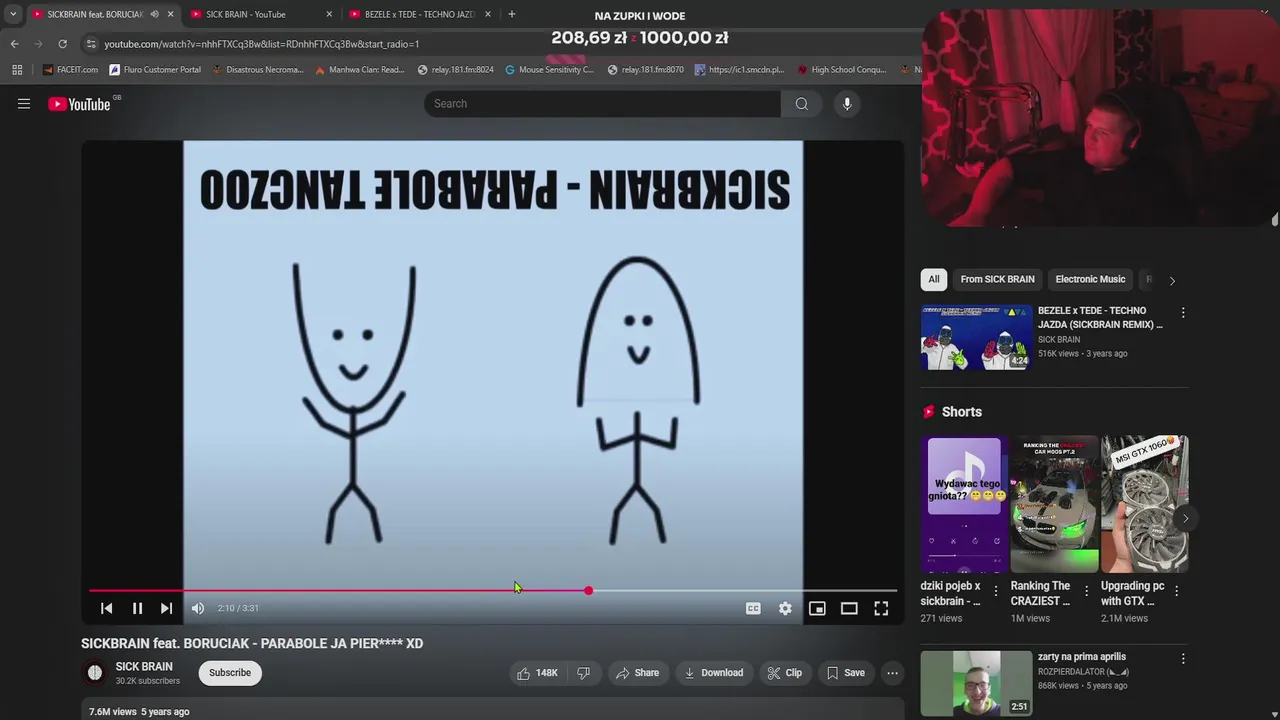The image size is (1280, 720).
Task: Download the video
Action: coord(713,673)
